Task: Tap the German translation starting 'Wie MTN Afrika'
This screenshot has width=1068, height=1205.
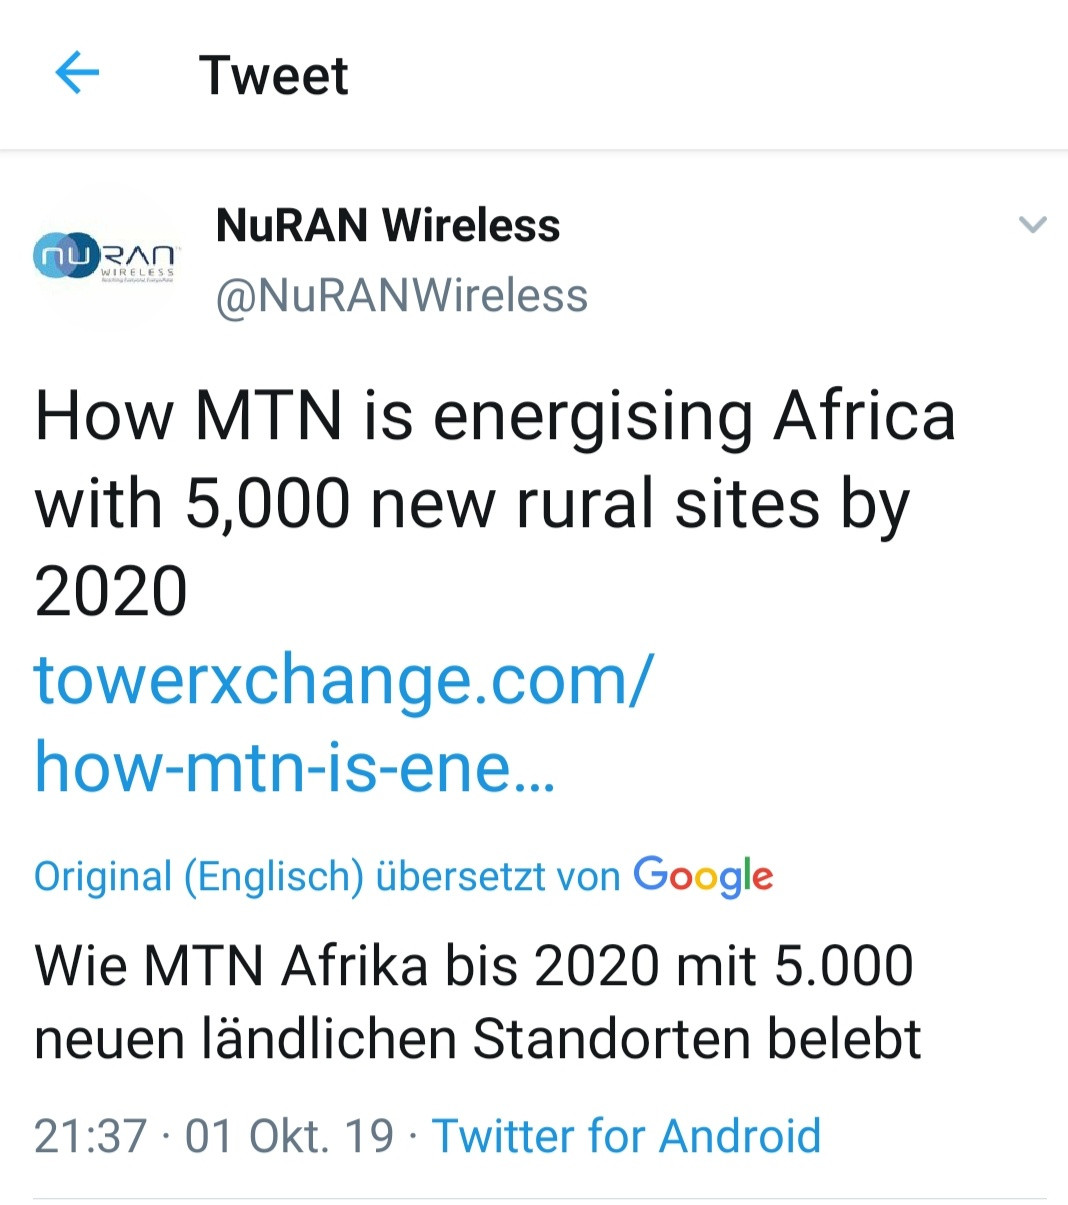Action: tap(473, 966)
